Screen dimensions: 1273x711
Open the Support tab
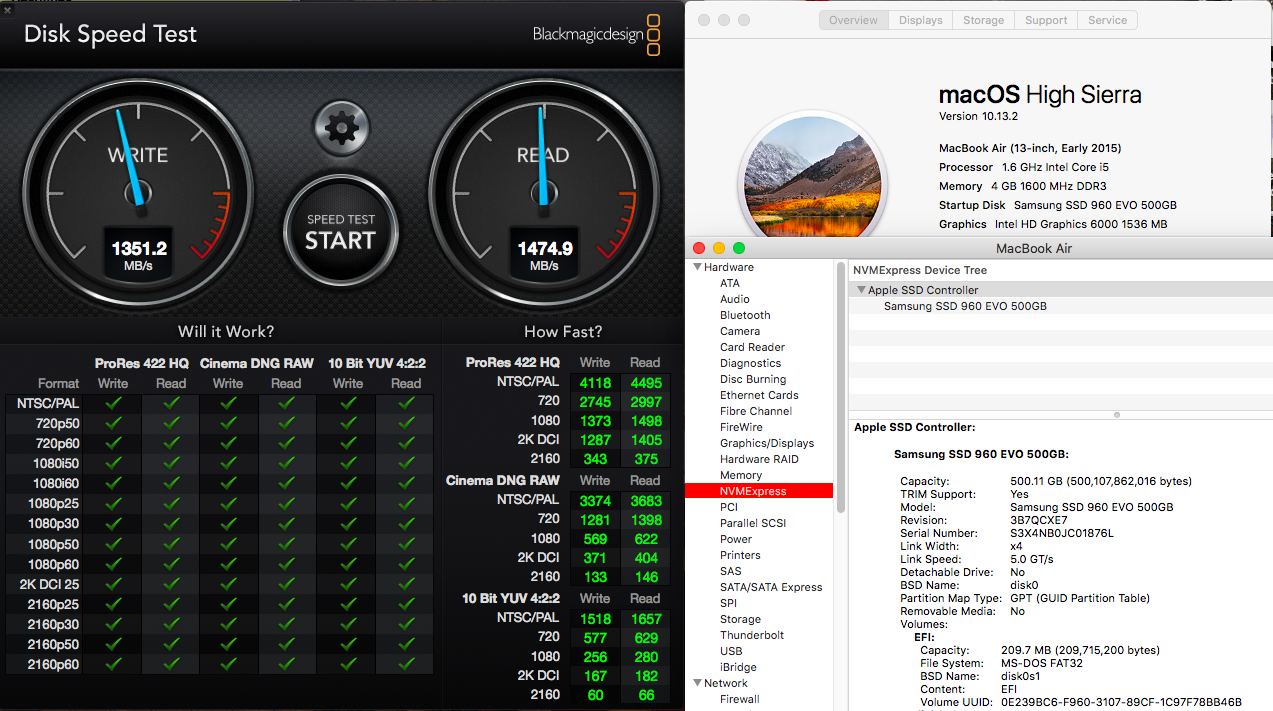1046,20
